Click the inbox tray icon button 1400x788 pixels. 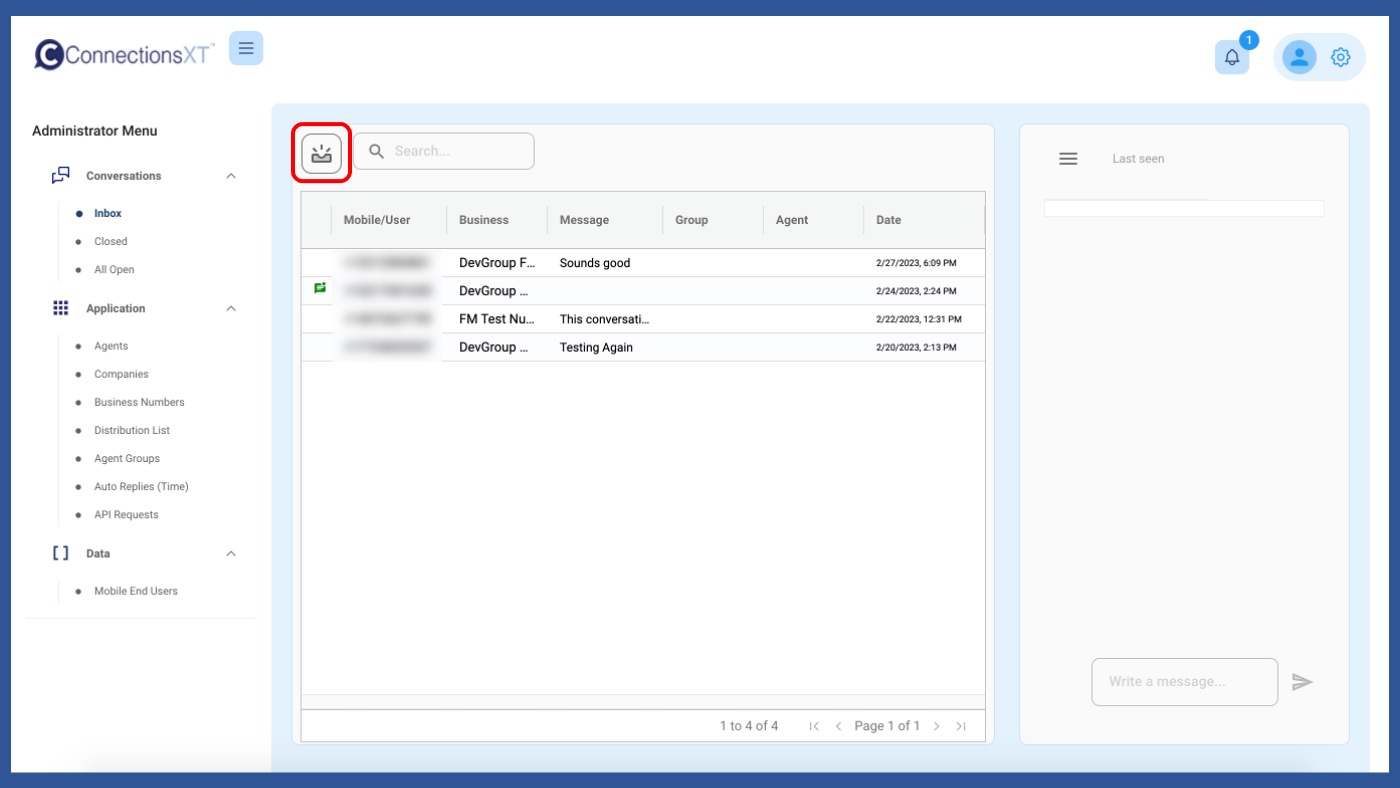coord(321,153)
